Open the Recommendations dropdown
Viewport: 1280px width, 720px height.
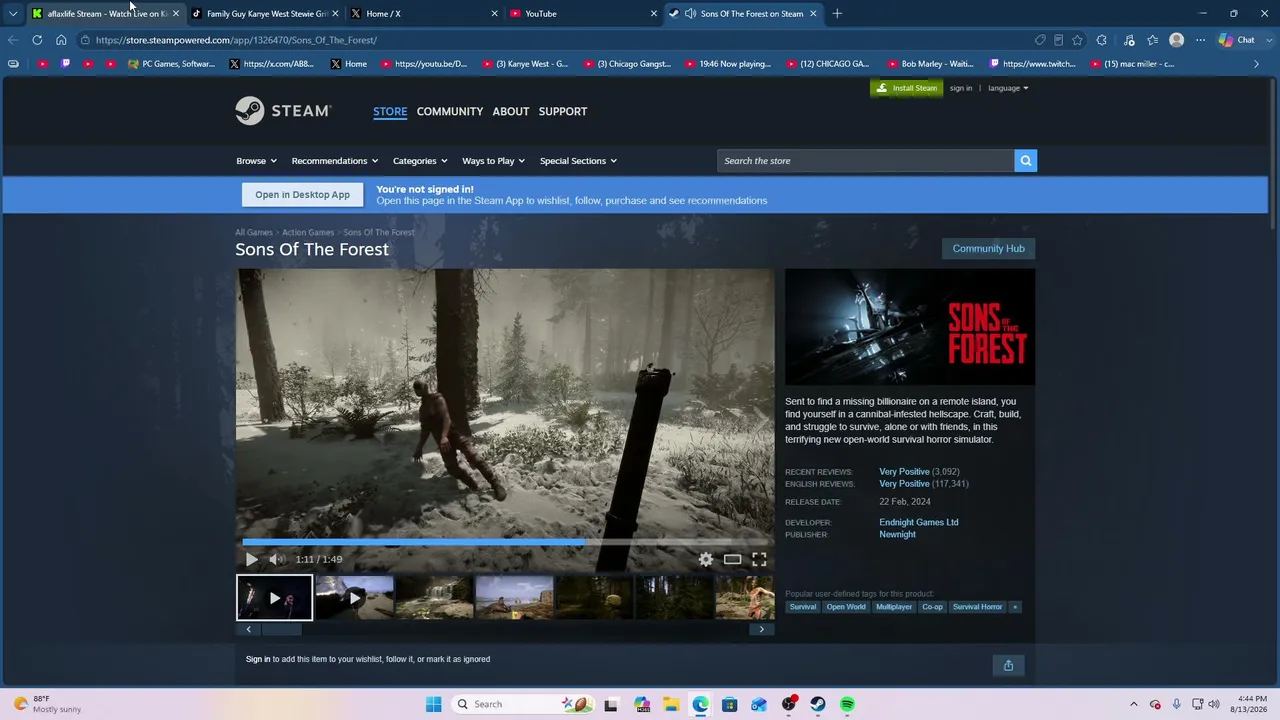click(335, 161)
